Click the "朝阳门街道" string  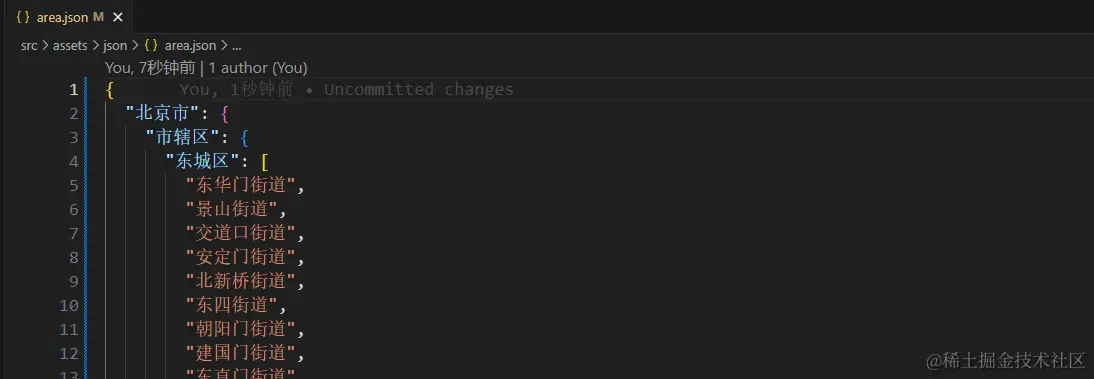(241, 328)
